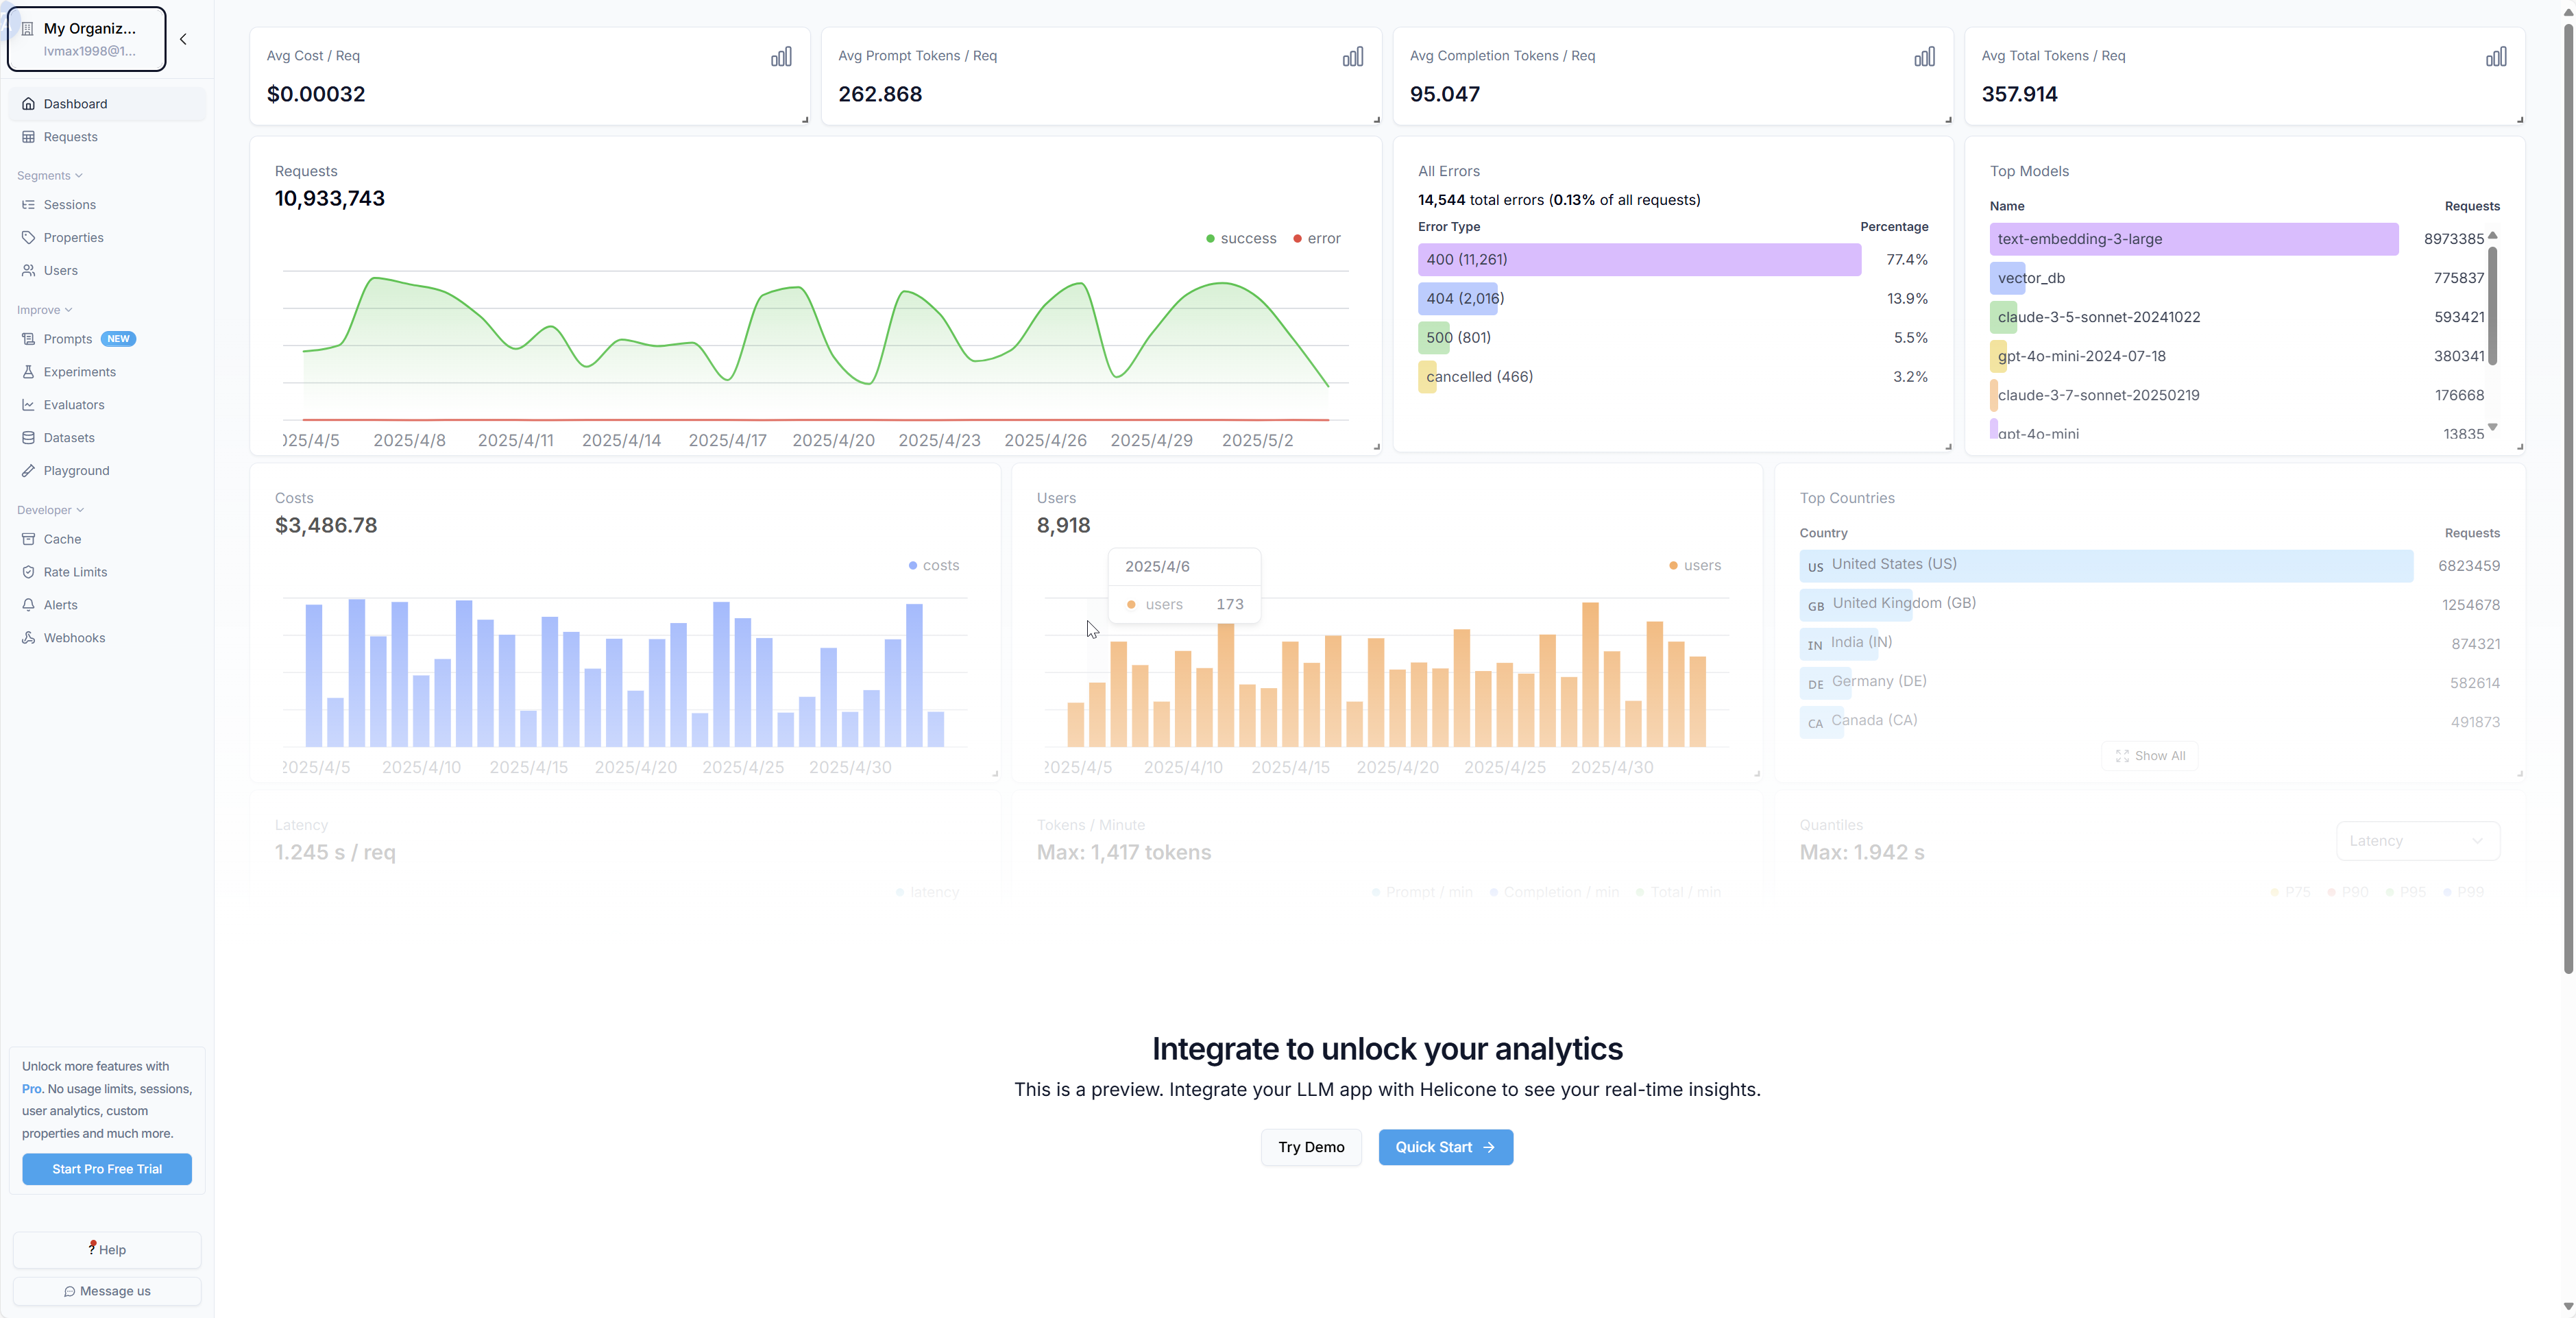This screenshot has height=1318, width=2576.
Task: Open Webhooks from the sidebar
Action: pyautogui.click(x=74, y=638)
